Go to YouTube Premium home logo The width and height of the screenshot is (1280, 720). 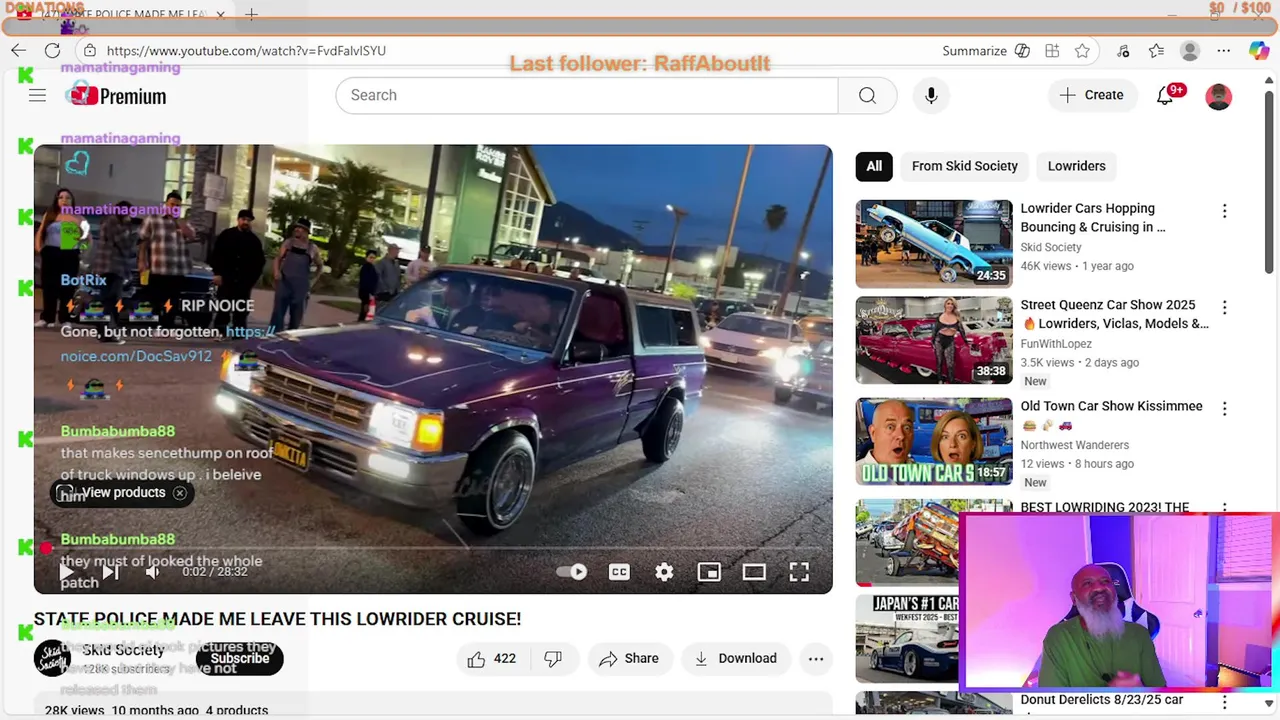coord(115,96)
